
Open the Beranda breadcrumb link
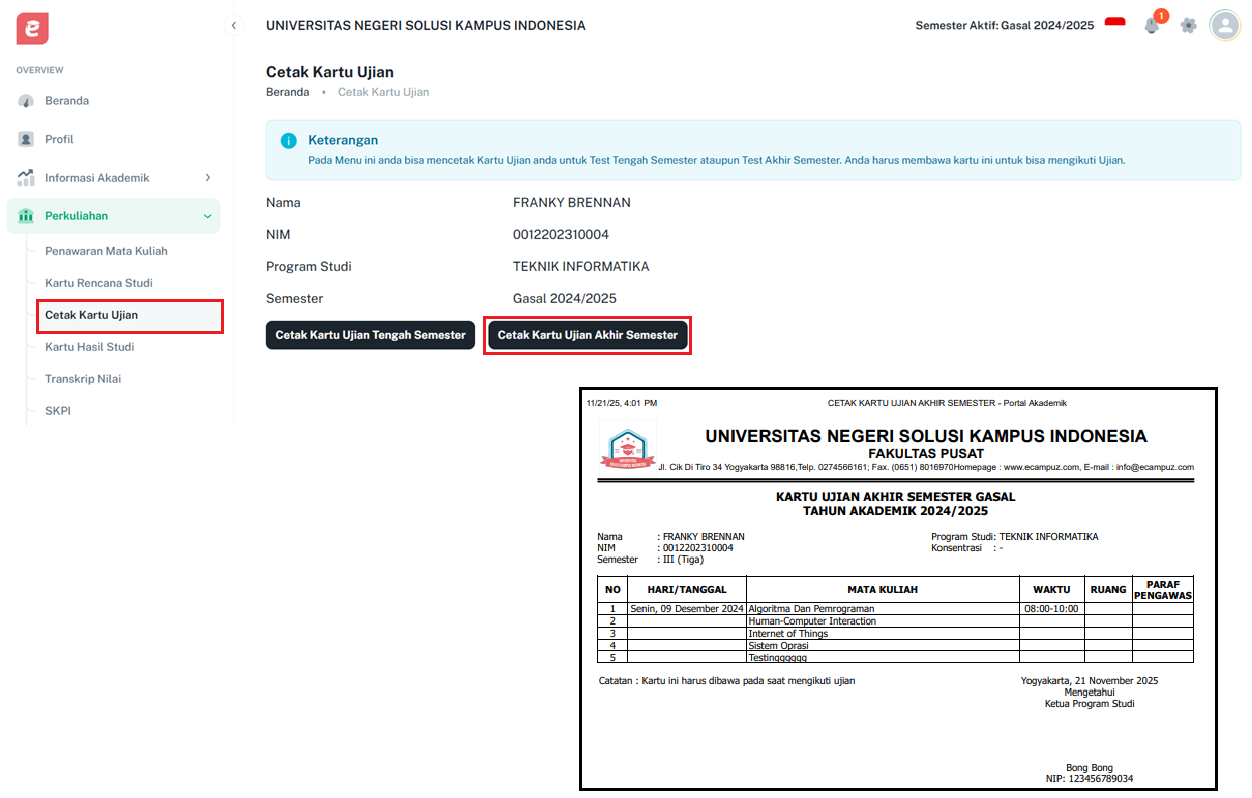(x=288, y=91)
